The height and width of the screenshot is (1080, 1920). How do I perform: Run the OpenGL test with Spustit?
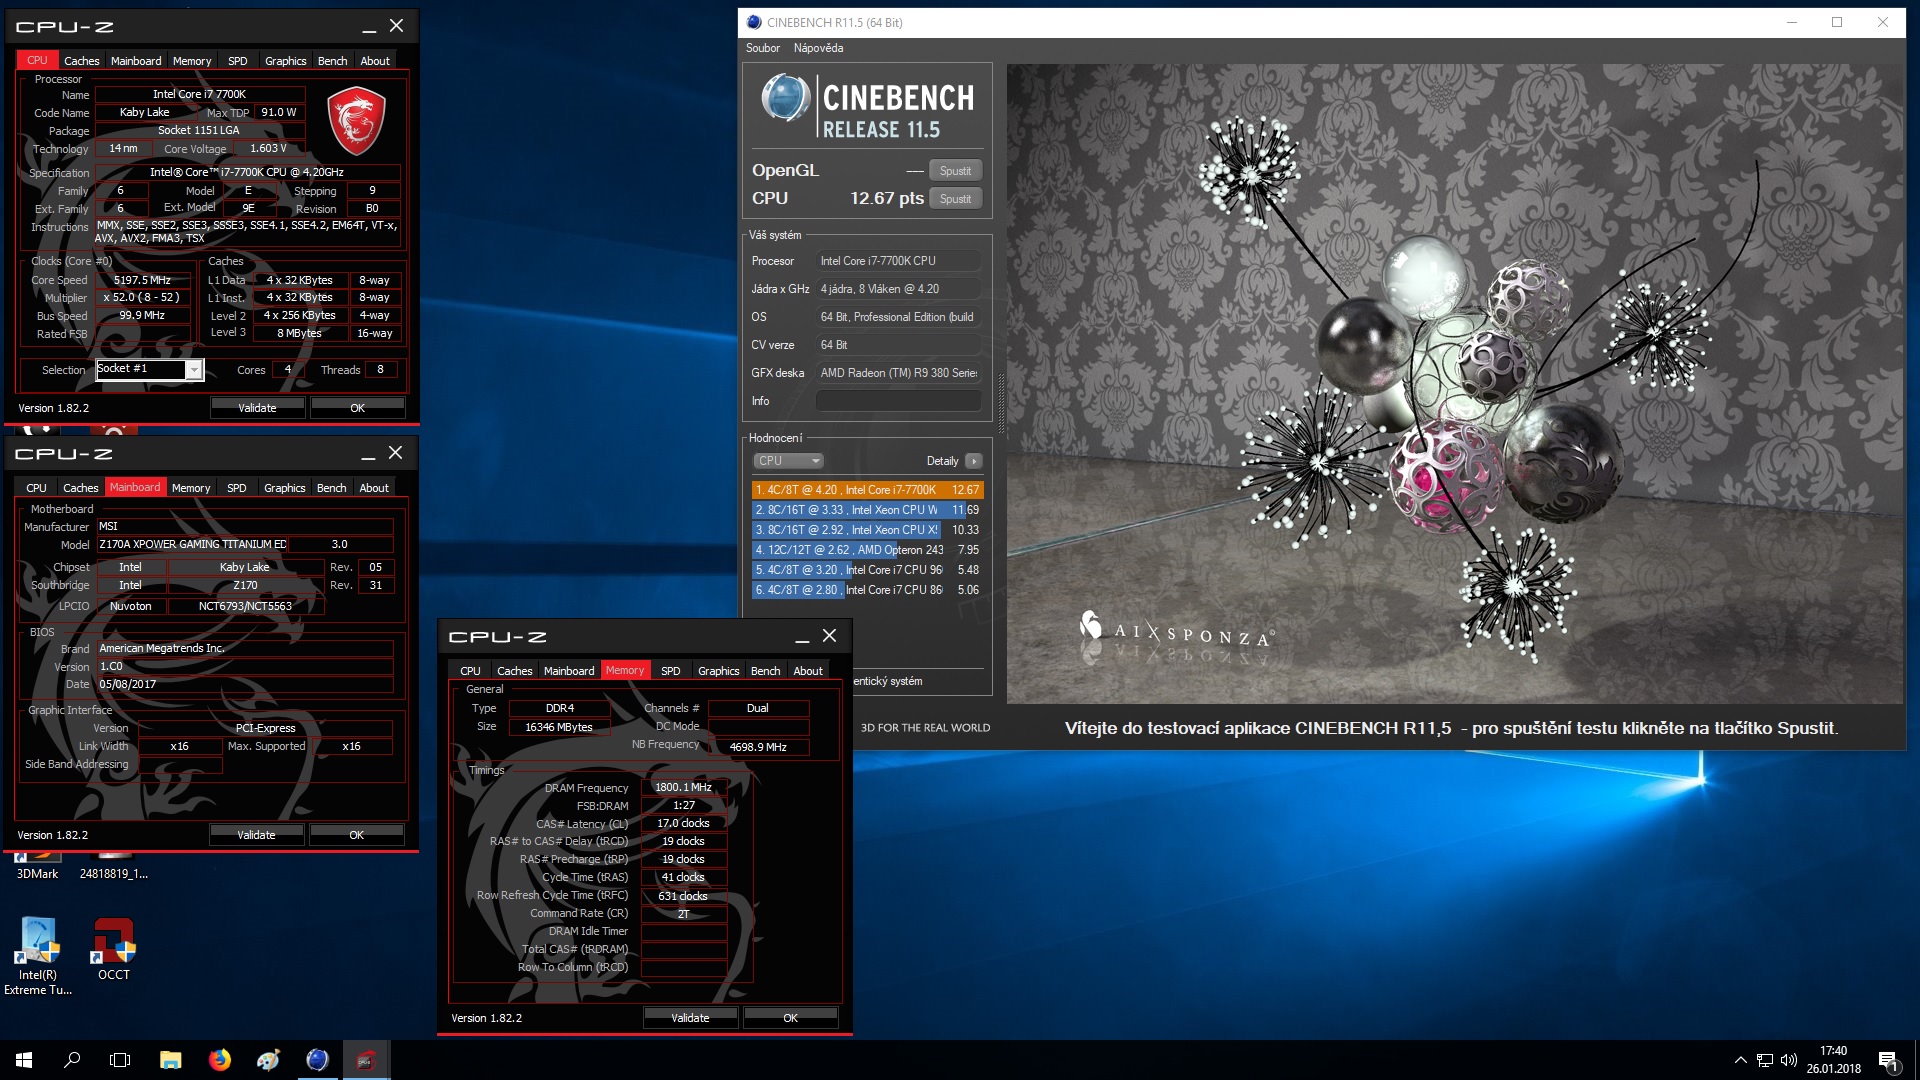(955, 171)
